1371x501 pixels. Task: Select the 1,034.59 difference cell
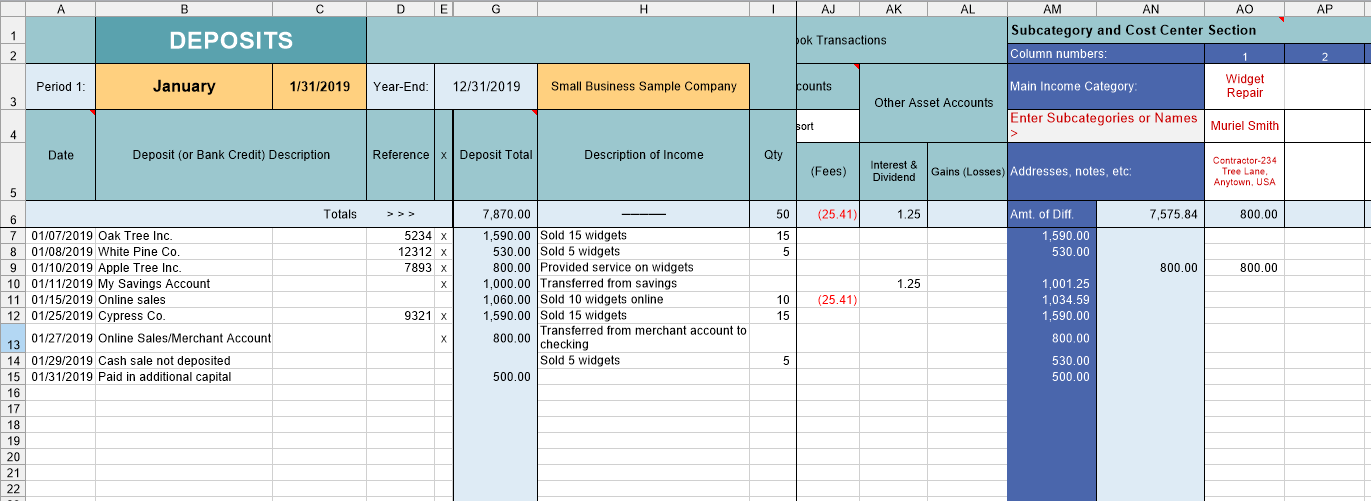tap(1052, 300)
